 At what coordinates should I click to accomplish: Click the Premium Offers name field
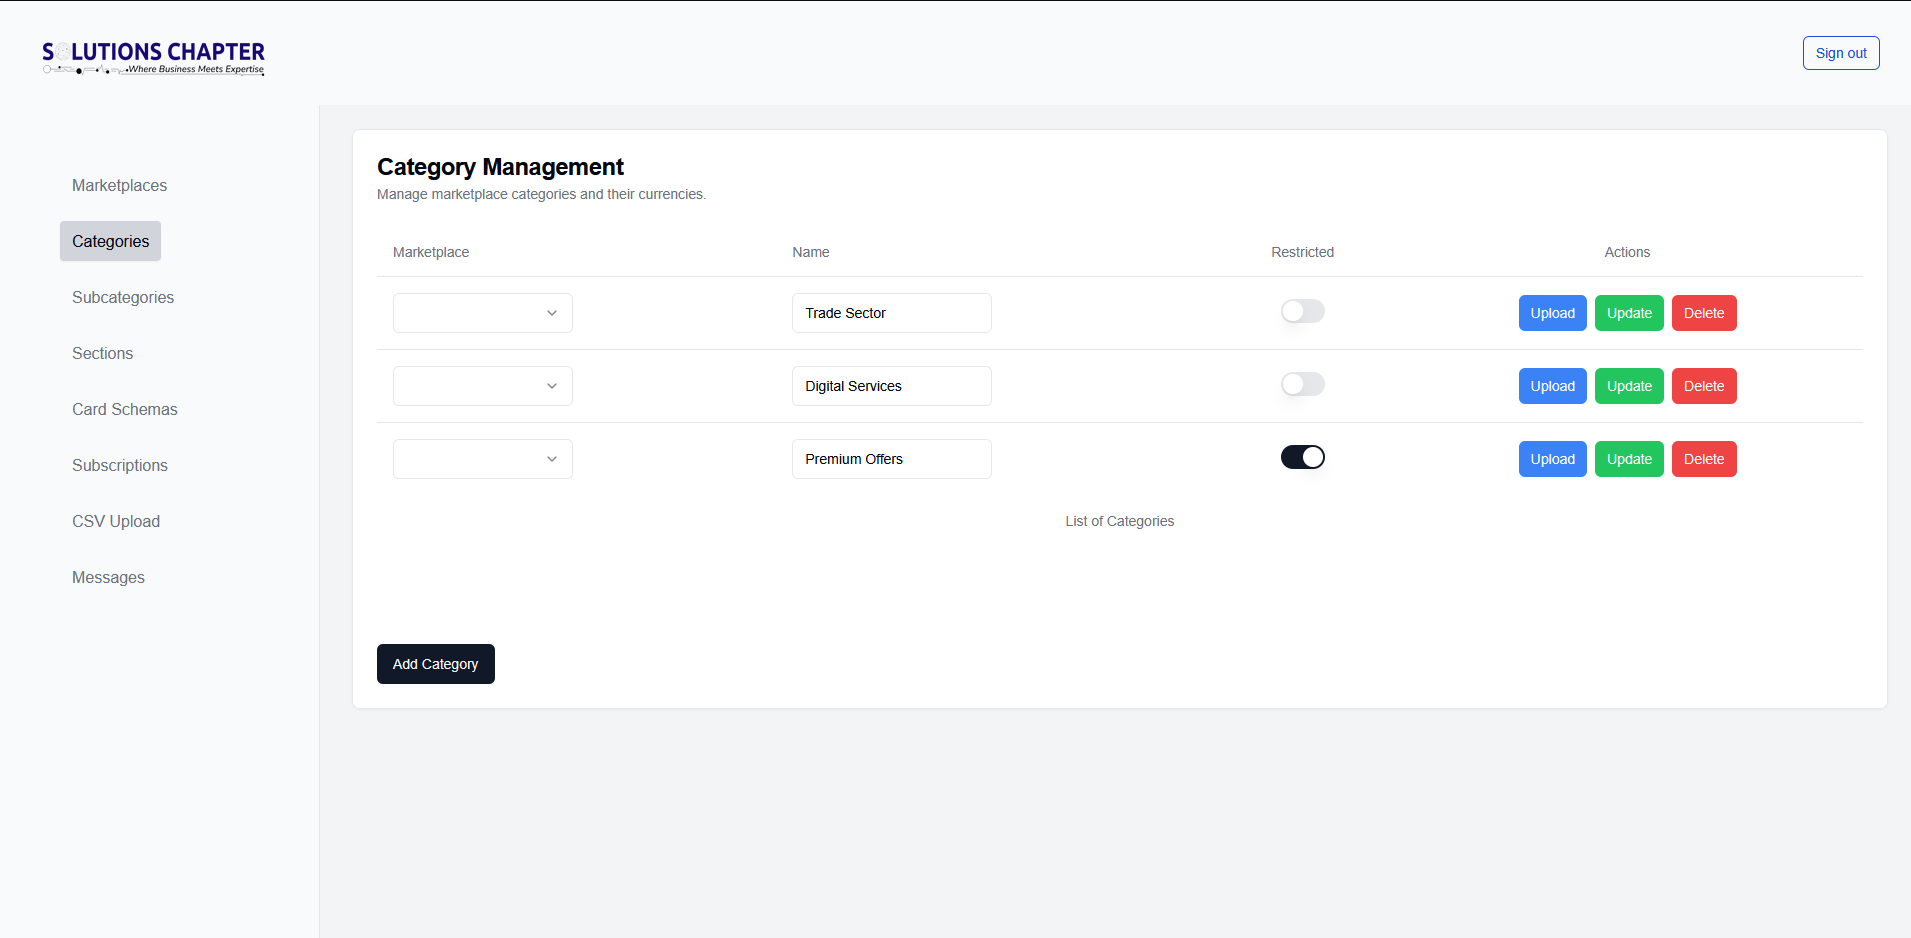pos(891,459)
